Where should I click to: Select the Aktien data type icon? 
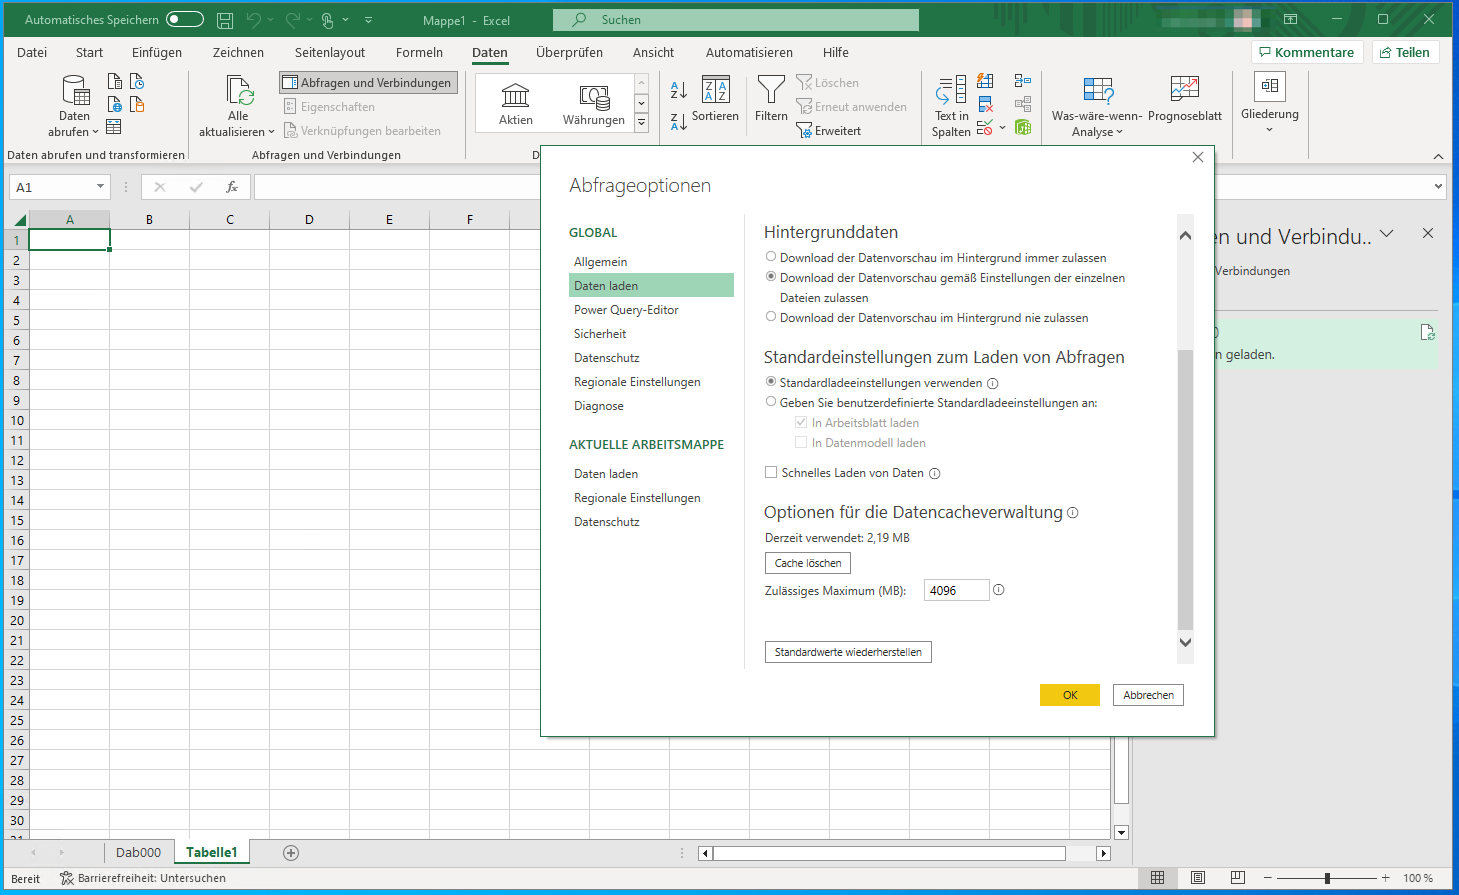[x=515, y=97]
